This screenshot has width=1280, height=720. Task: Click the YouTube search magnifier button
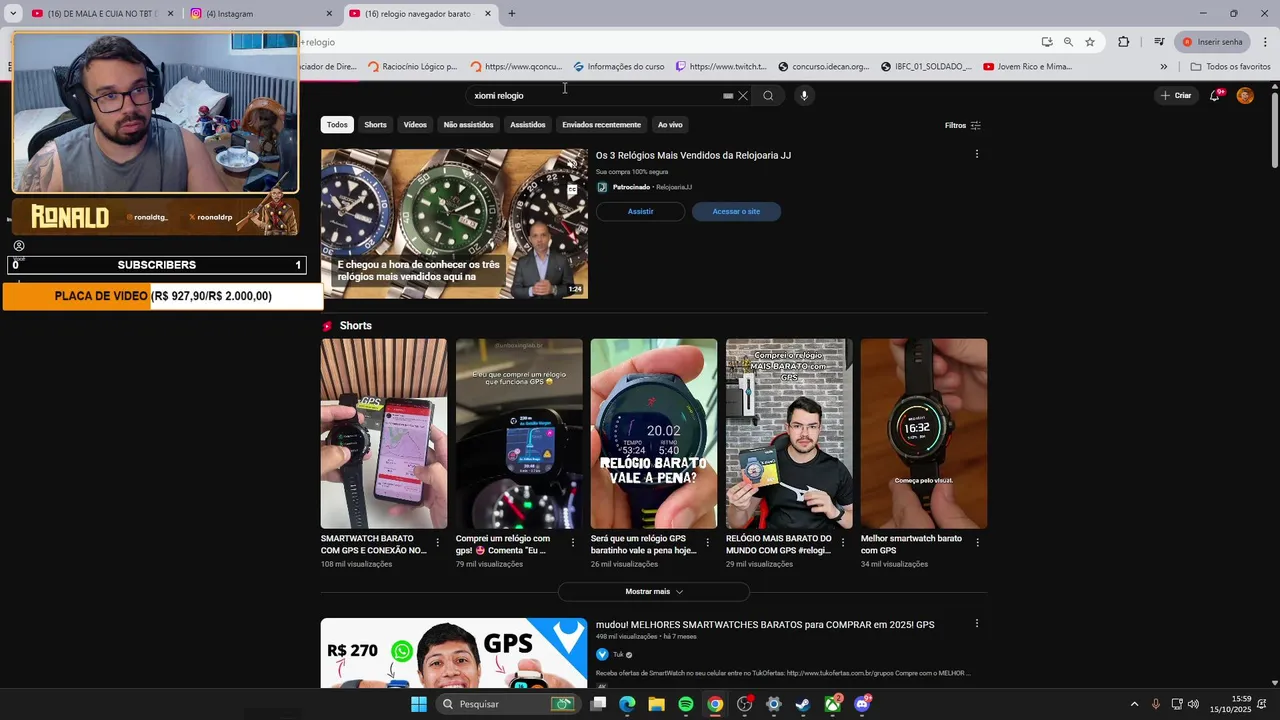[x=768, y=96]
